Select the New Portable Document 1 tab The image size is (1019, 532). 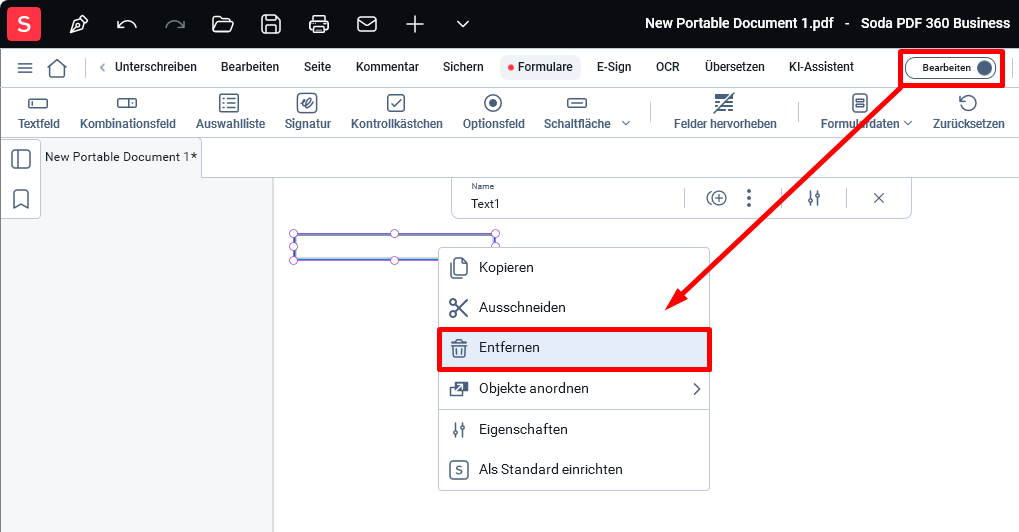[121, 157]
